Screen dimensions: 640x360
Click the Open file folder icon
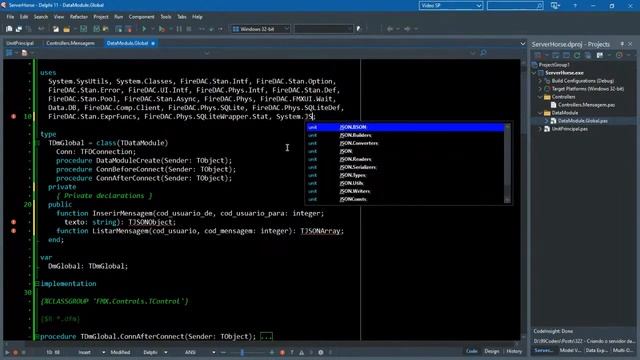[66, 29]
